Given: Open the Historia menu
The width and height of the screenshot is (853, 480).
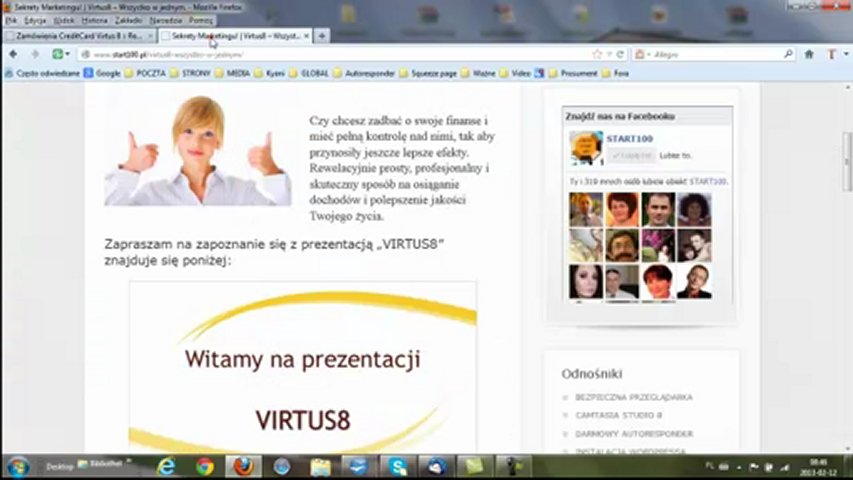Looking at the screenshot, I should (x=94, y=20).
